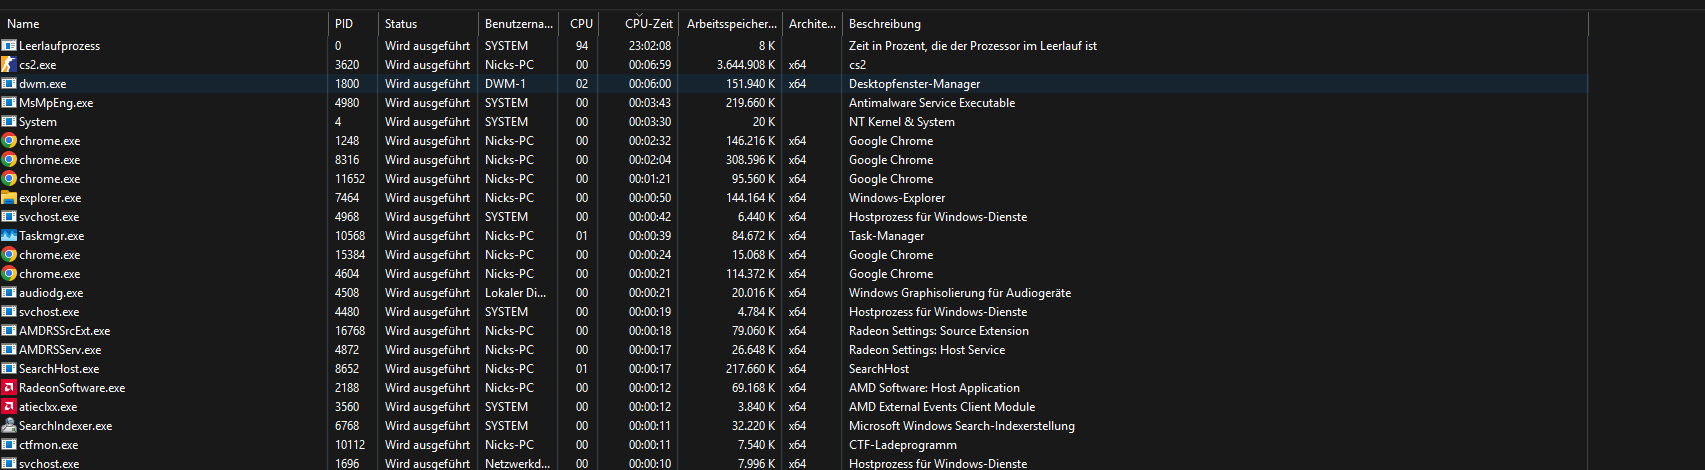Select the RadeonSoftware.exe process name

pyautogui.click(x=72, y=388)
